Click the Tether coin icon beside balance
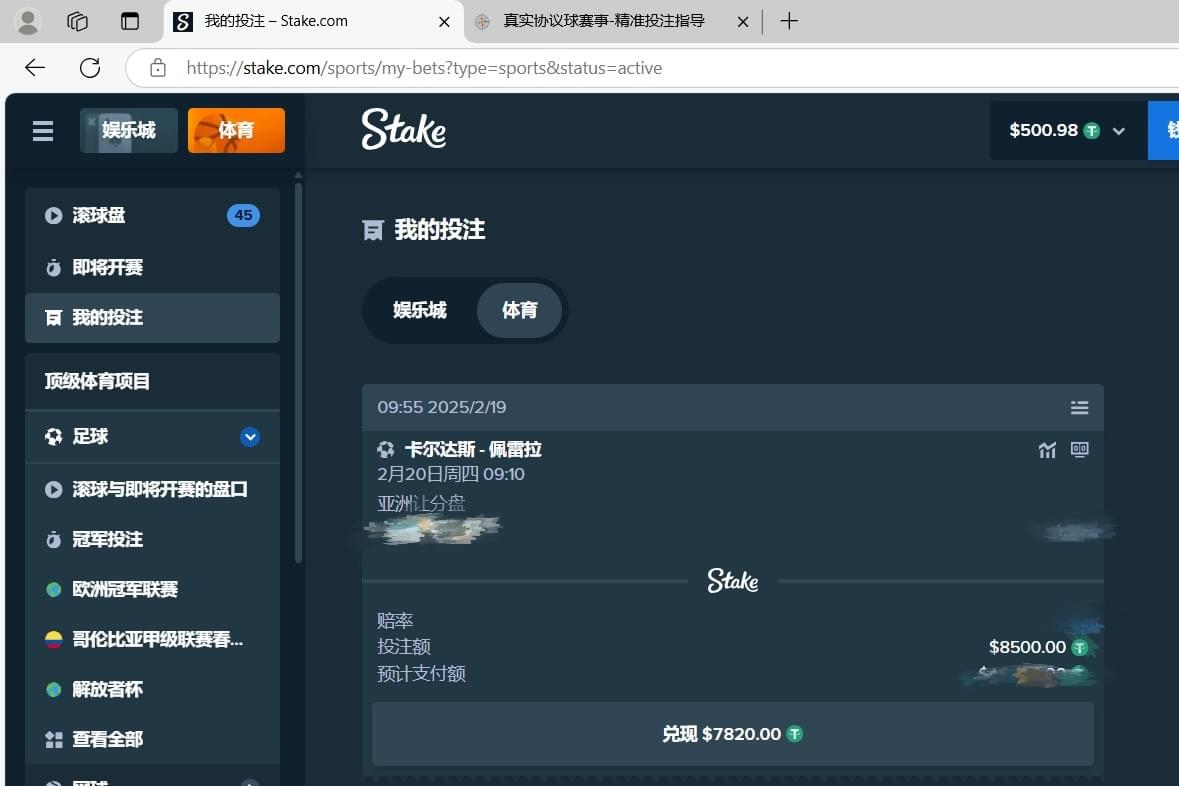Viewport: 1179px width, 786px height. tap(1091, 131)
